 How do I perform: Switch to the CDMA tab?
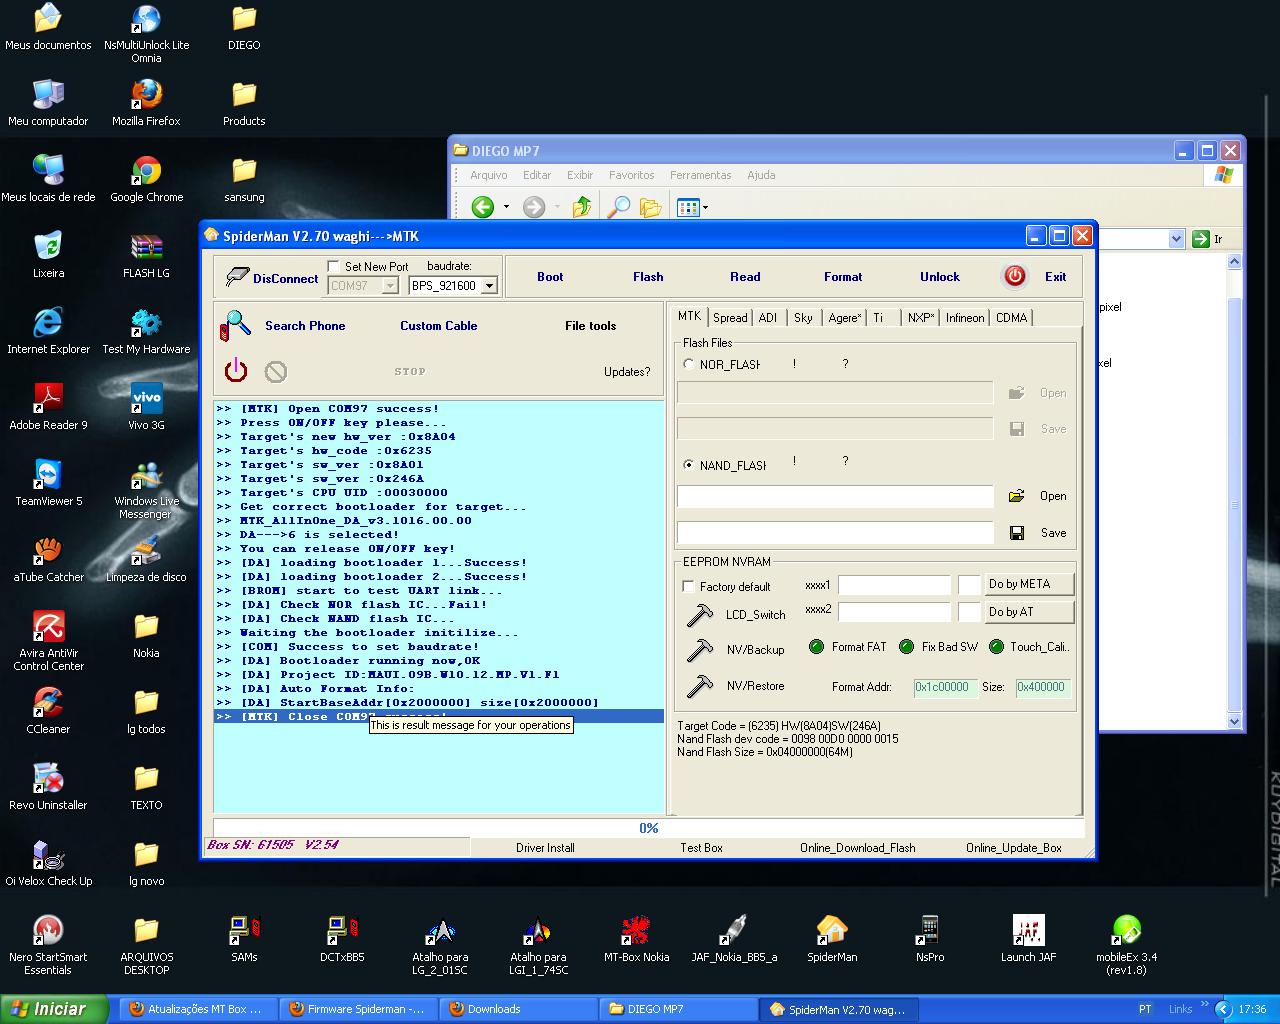click(x=1011, y=318)
